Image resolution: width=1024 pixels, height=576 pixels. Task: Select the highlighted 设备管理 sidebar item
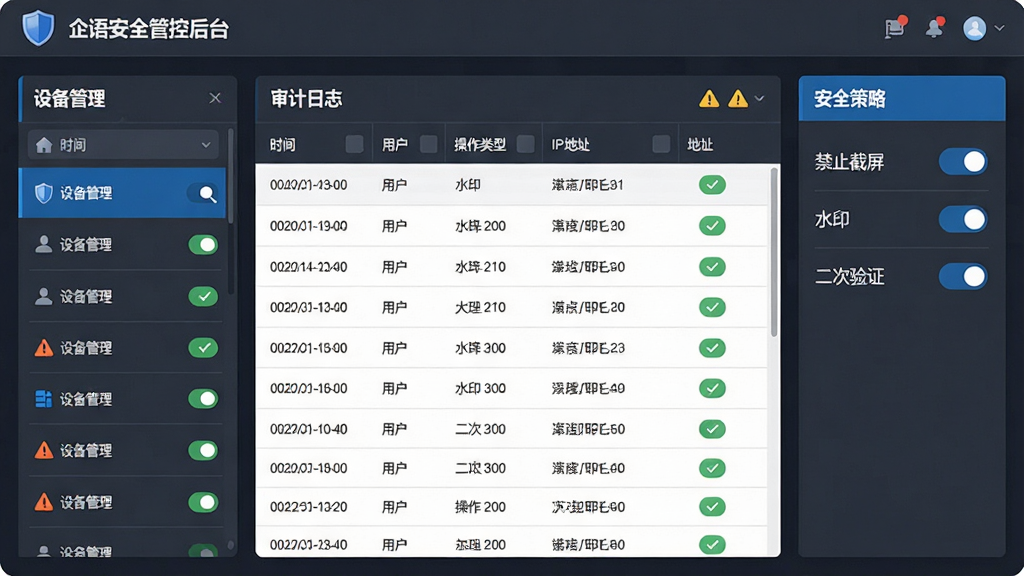tap(122, 193)
